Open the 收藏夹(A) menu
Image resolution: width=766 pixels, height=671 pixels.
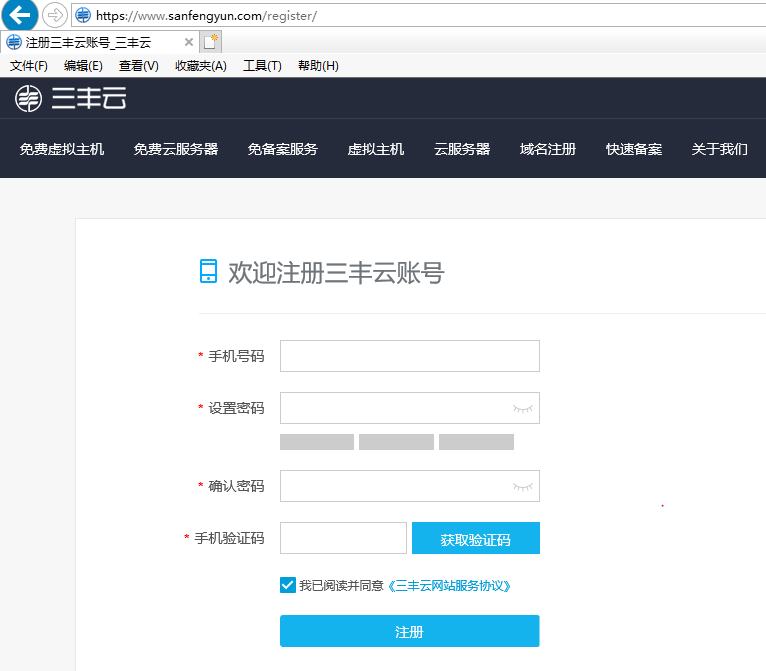pyautogui.click(x=200, y=66)
